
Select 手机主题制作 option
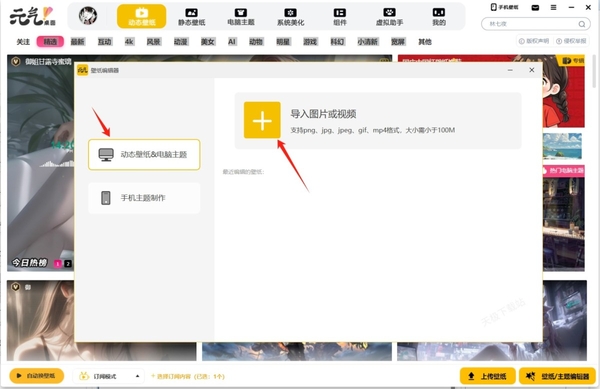[144, 198]
